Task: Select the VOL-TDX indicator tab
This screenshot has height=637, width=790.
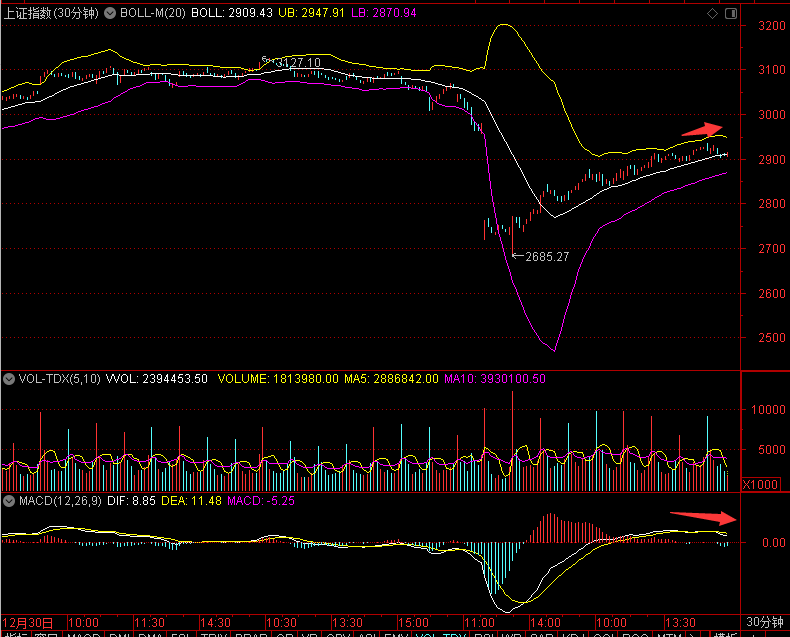Action: click(x=440, y=634)
